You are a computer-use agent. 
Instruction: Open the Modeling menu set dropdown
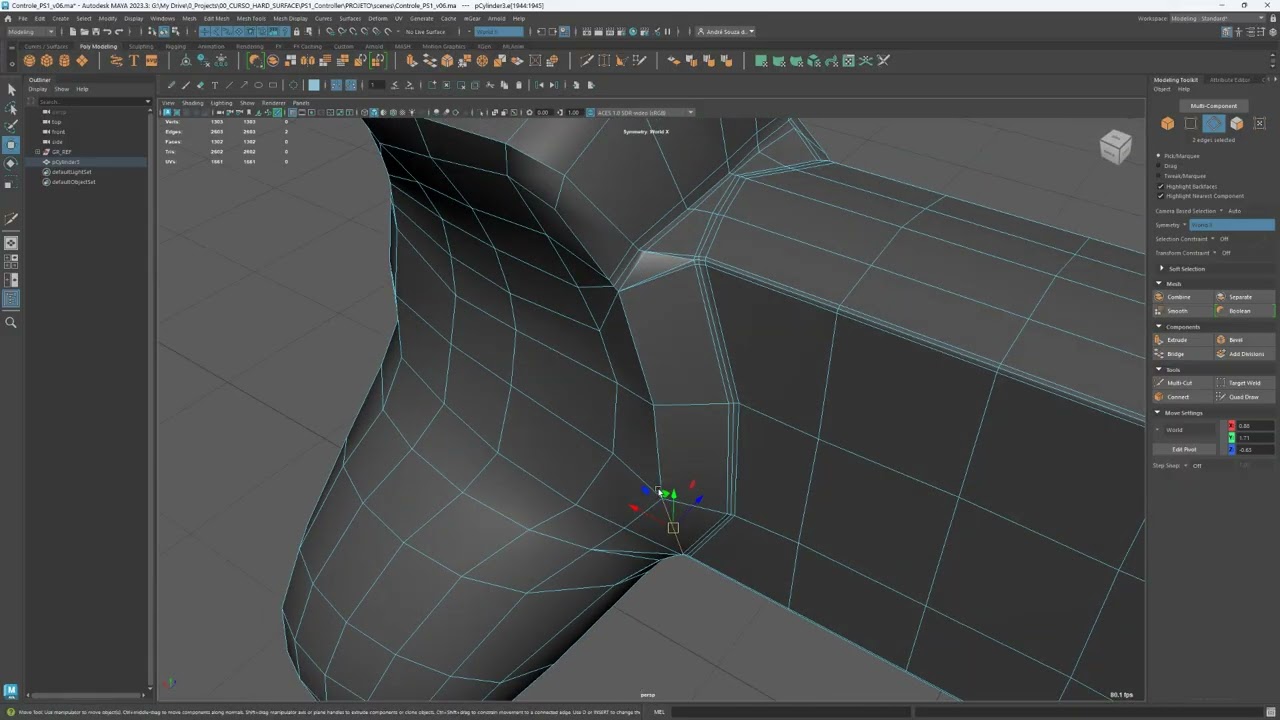click(30, 32)
